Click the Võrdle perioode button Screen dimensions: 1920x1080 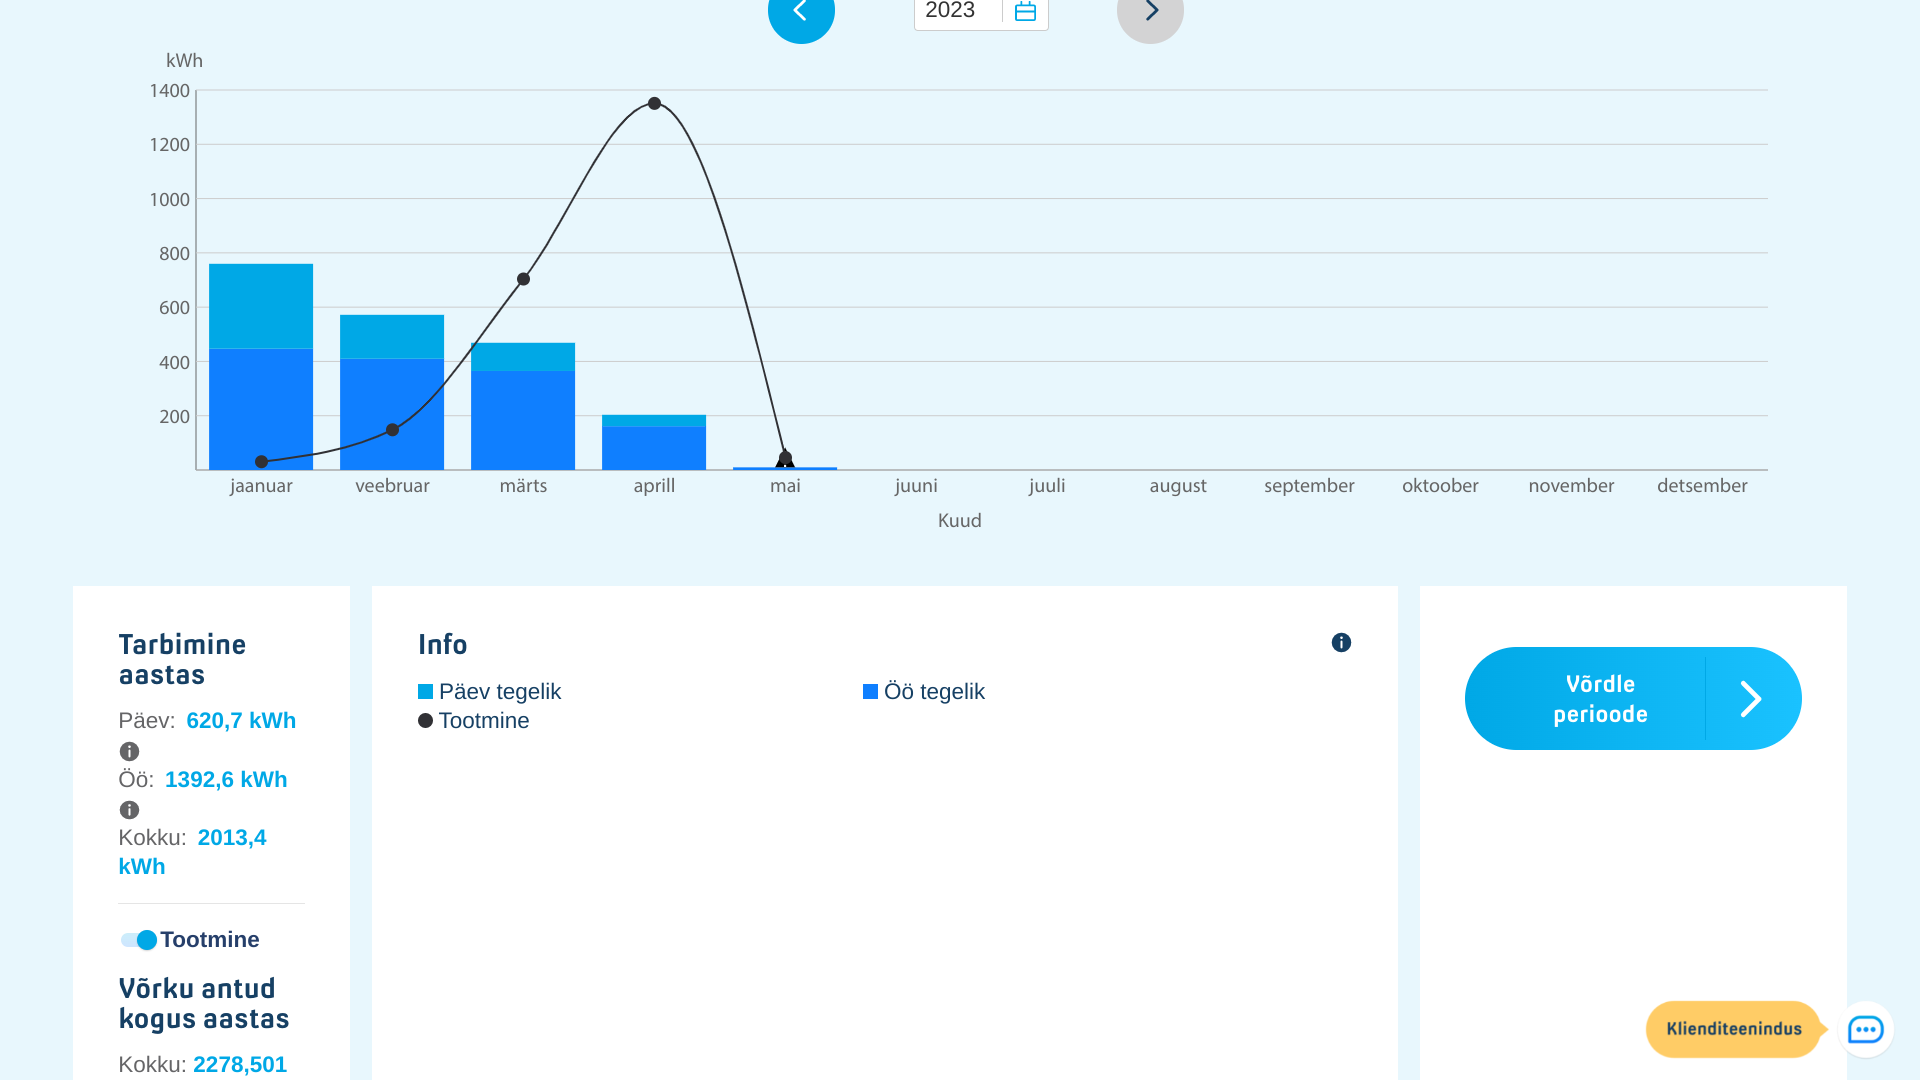(1600, 699)
